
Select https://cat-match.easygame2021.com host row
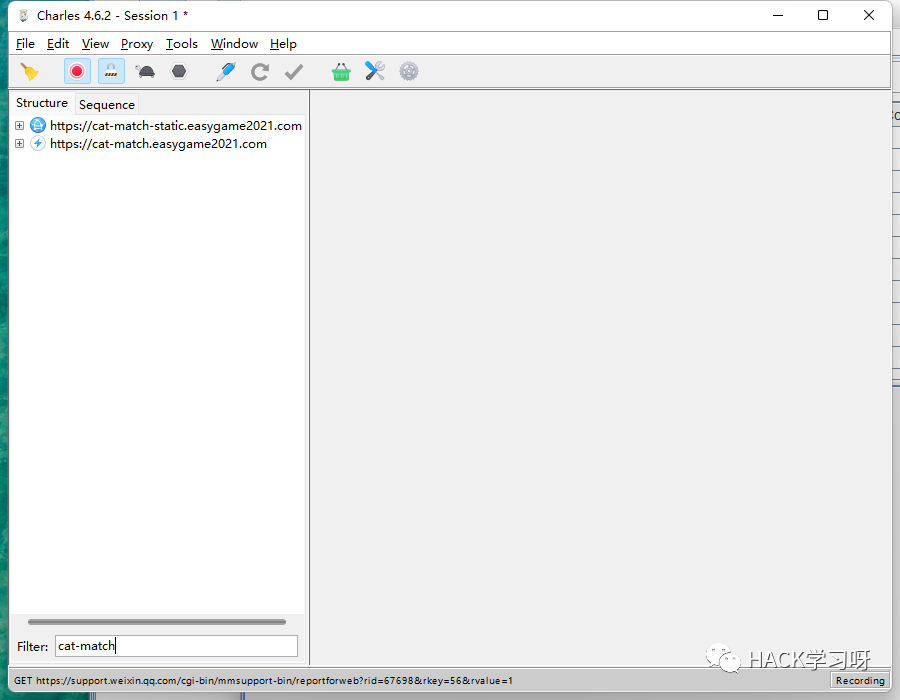158,143
